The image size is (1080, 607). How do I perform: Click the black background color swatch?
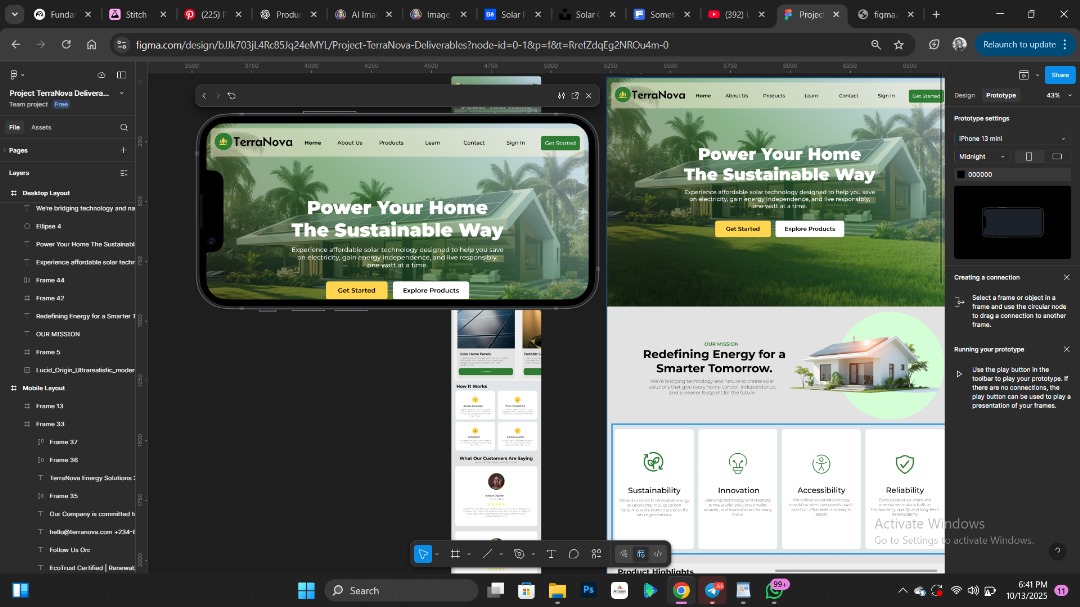pyautogui.click(x=961, y=175)
